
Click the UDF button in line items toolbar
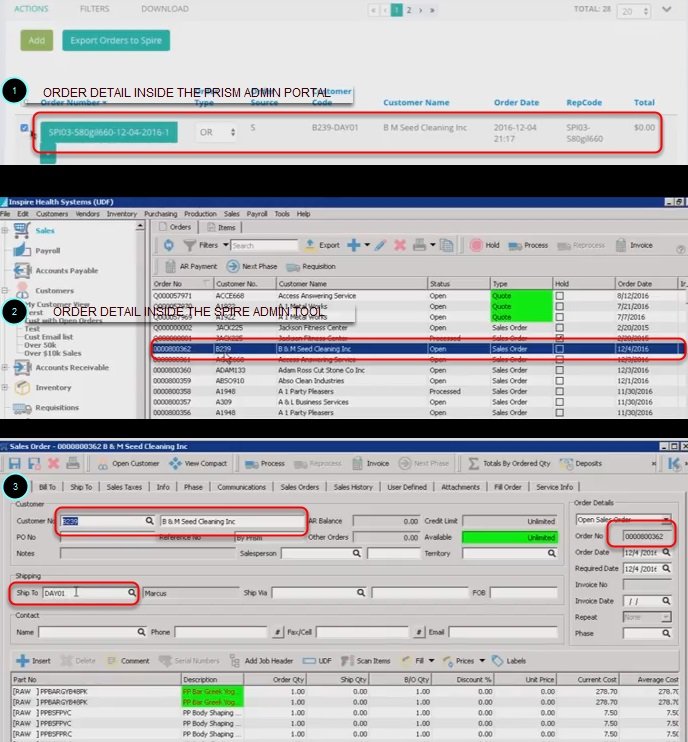pos(317,661)
